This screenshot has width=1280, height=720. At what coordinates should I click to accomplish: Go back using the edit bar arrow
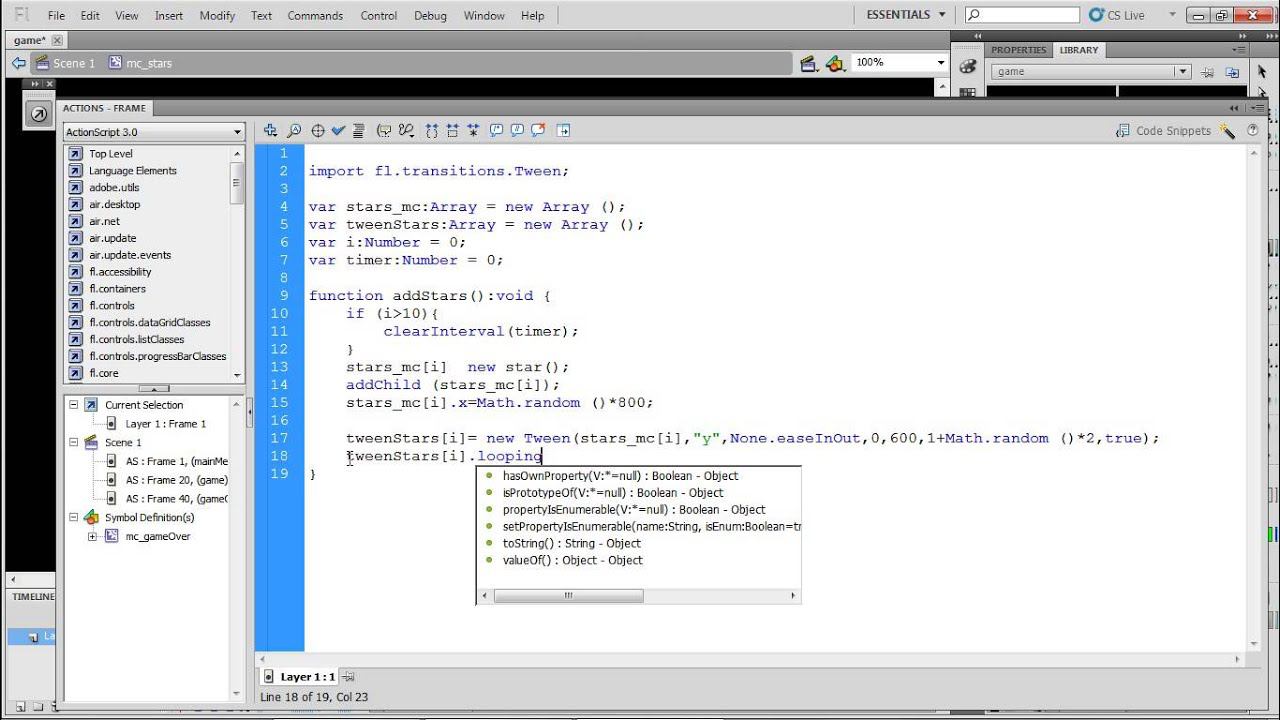click(18, 63)
